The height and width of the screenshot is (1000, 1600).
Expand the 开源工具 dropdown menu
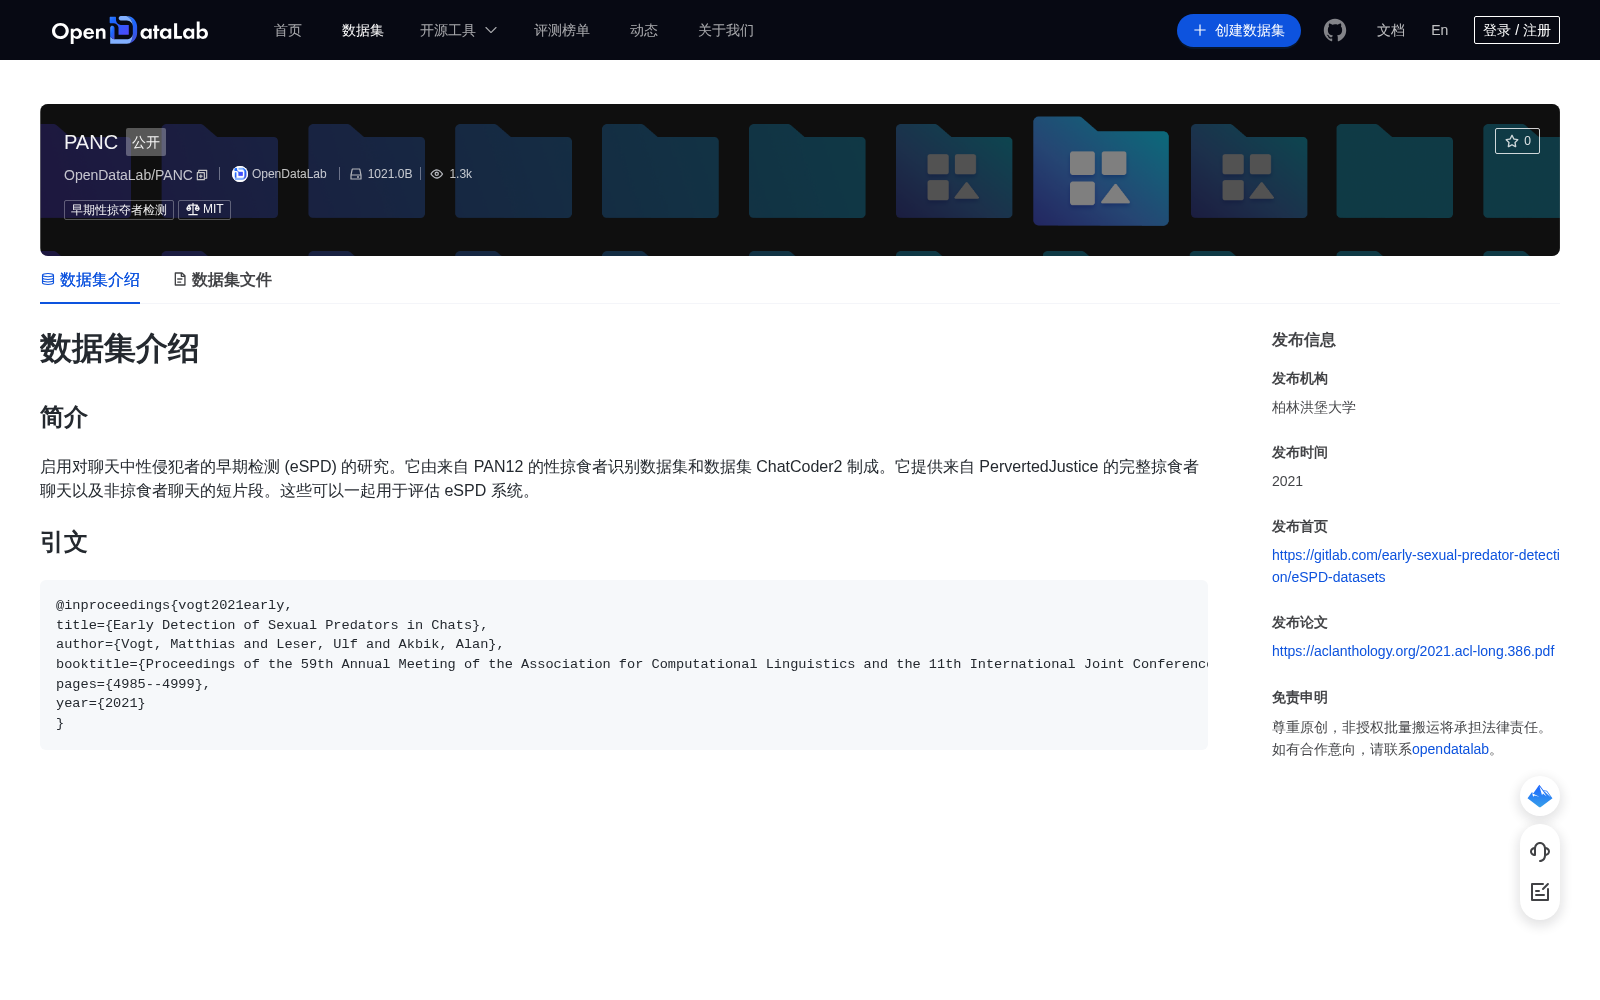[458, 30]
